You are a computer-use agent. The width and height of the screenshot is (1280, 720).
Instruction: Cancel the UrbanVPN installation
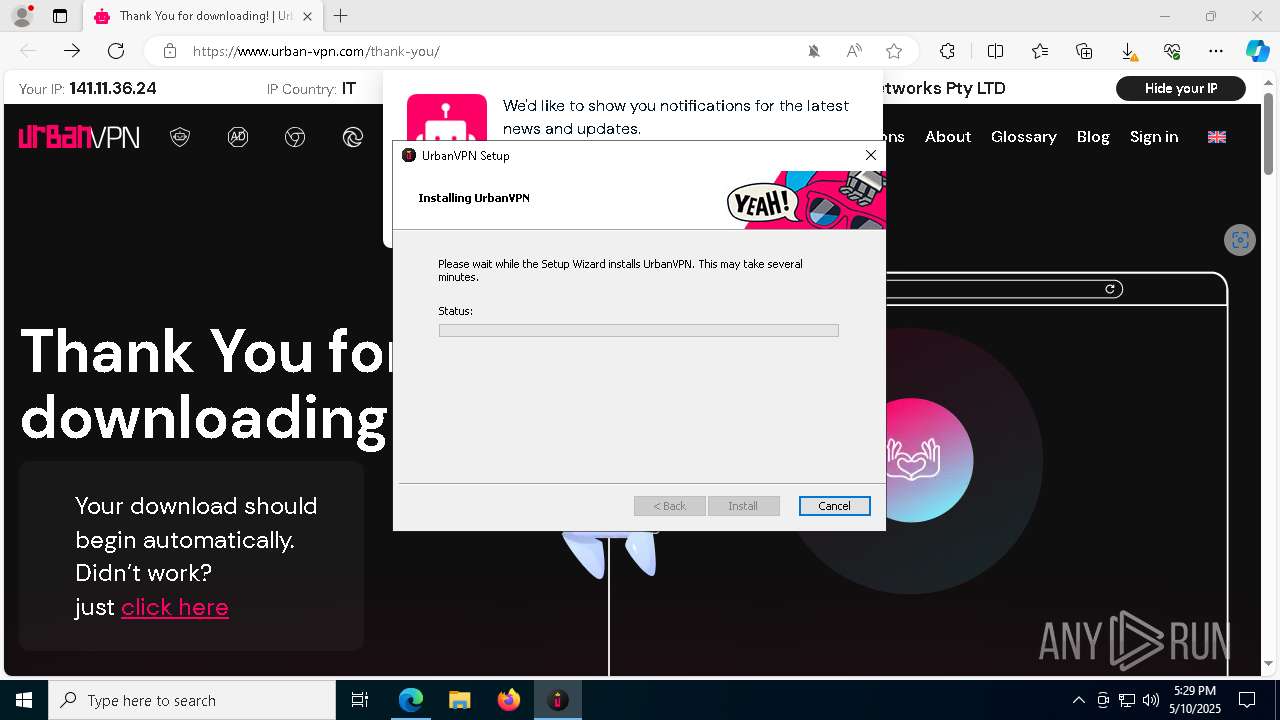pos(835,506)
